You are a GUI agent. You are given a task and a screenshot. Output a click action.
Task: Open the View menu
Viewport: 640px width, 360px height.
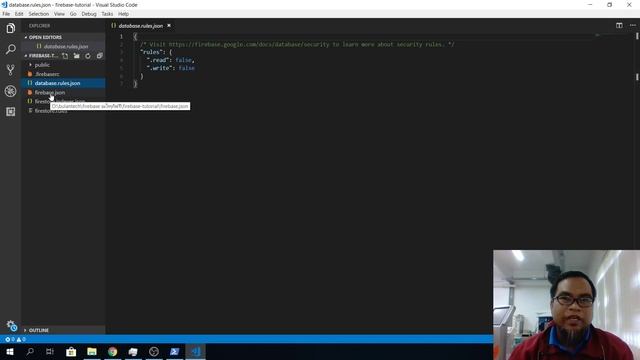(x=59, y=14)
